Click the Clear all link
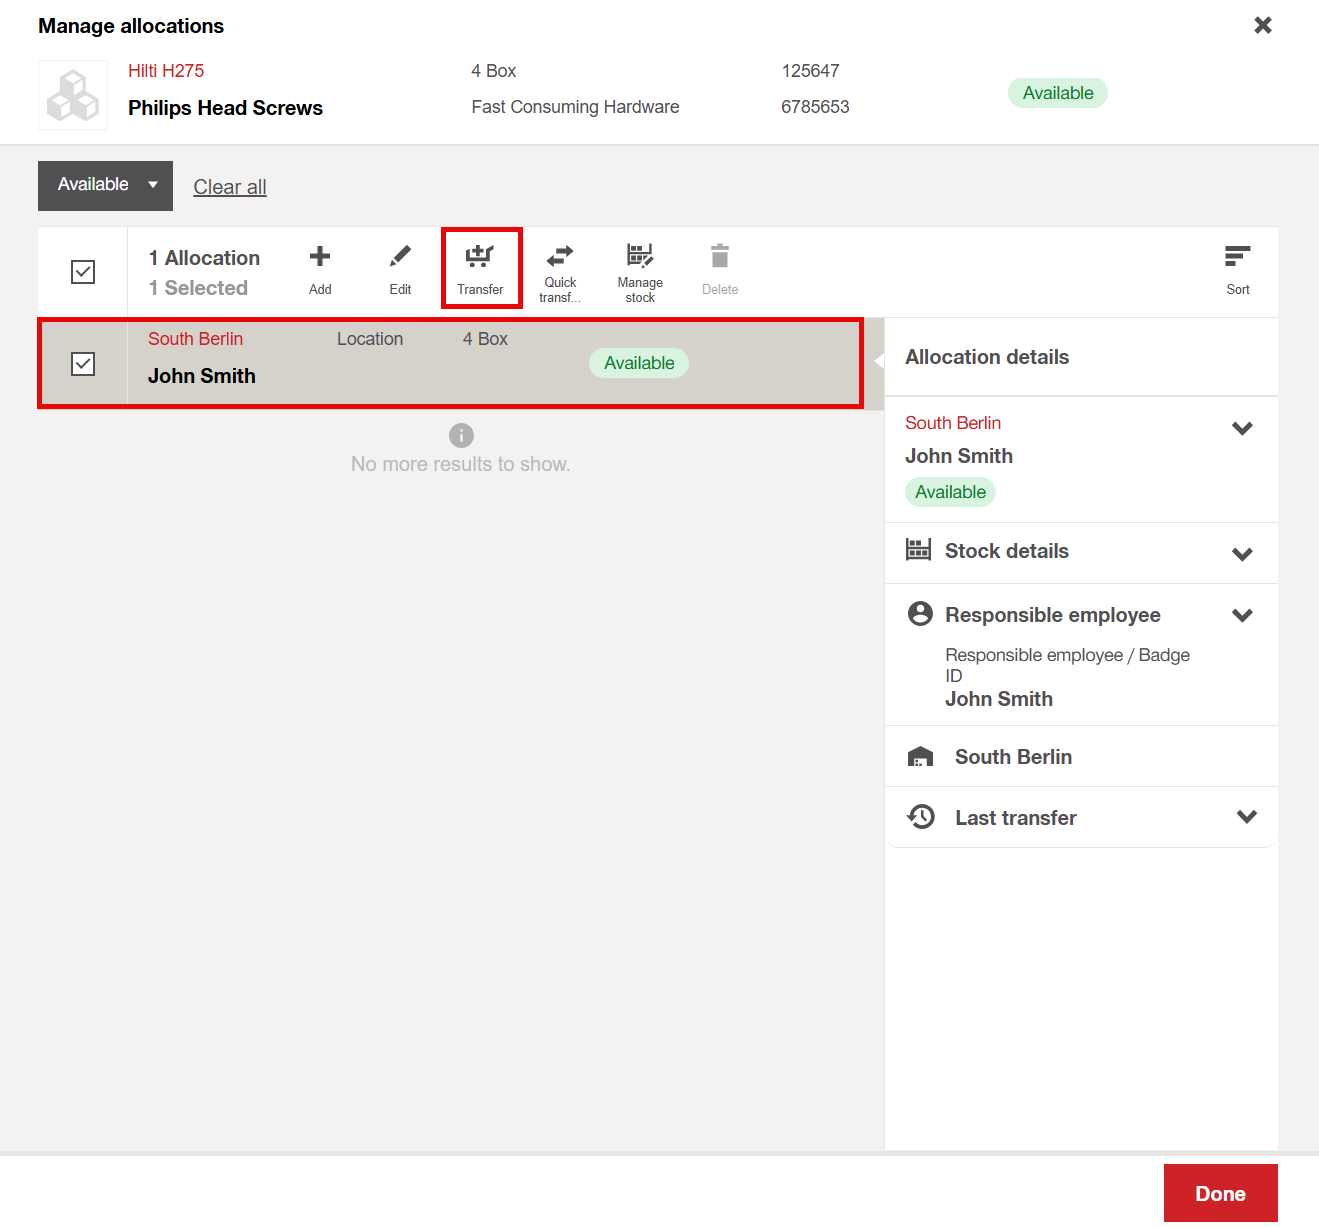1319x1227 pixels. point(230,187)
